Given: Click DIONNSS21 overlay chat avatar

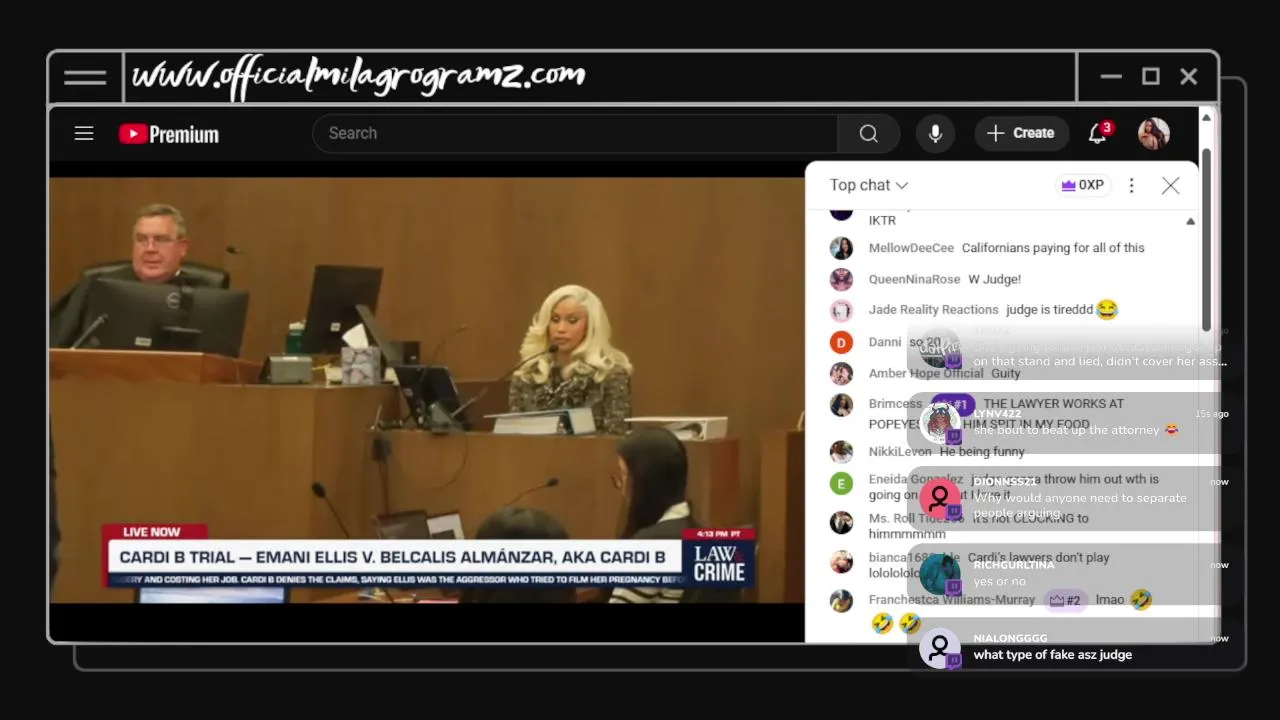Looking at the screenshot, I should click(940, 498).
